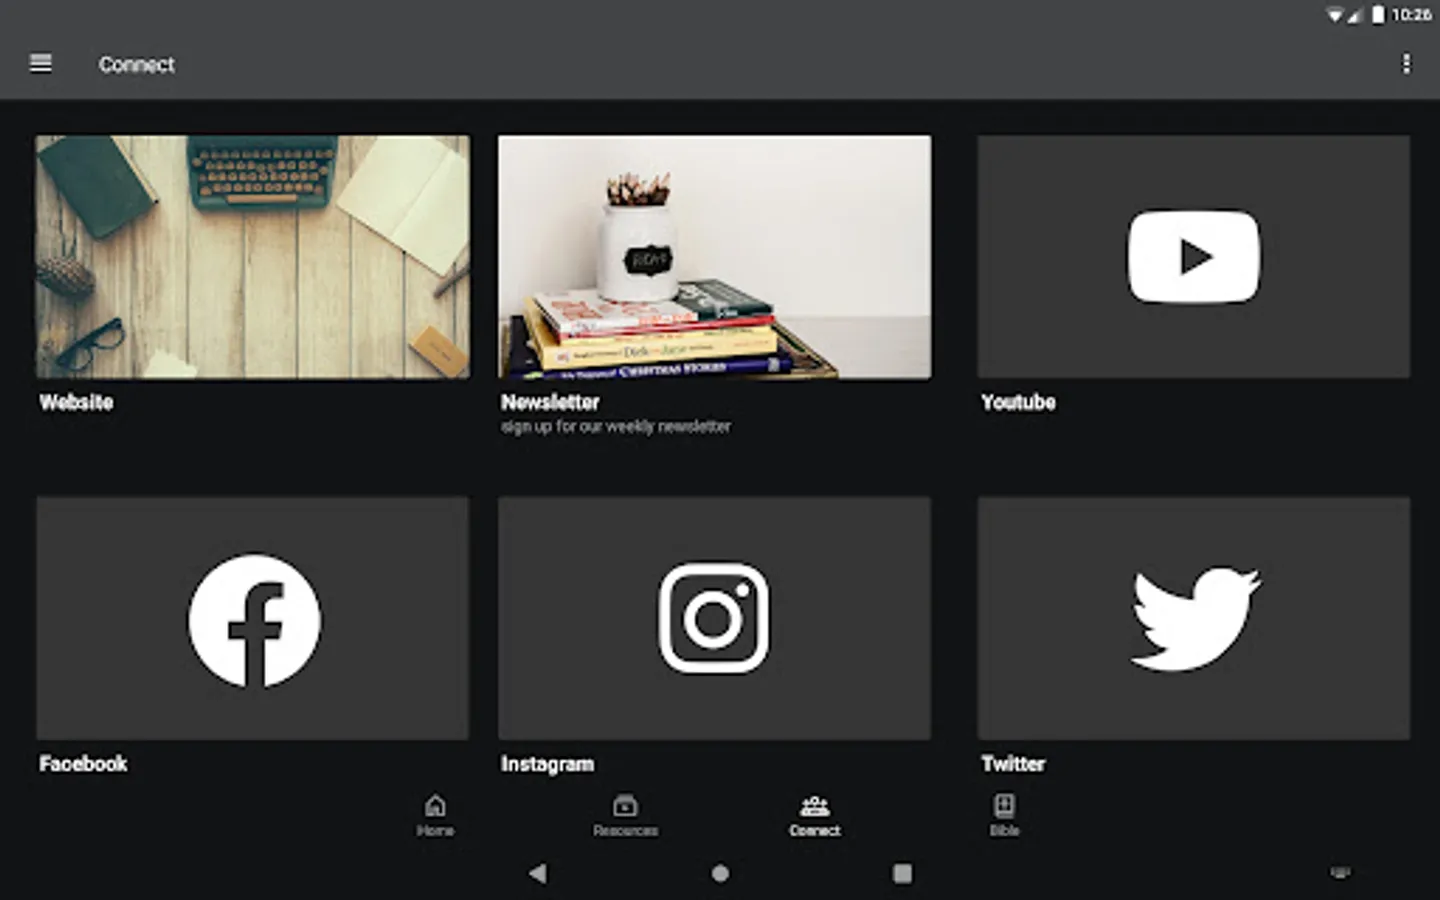Click 'sign up for our weekly newsletter' text
The height and width of the screenshot is (900, 1440).
pos(616,427)
